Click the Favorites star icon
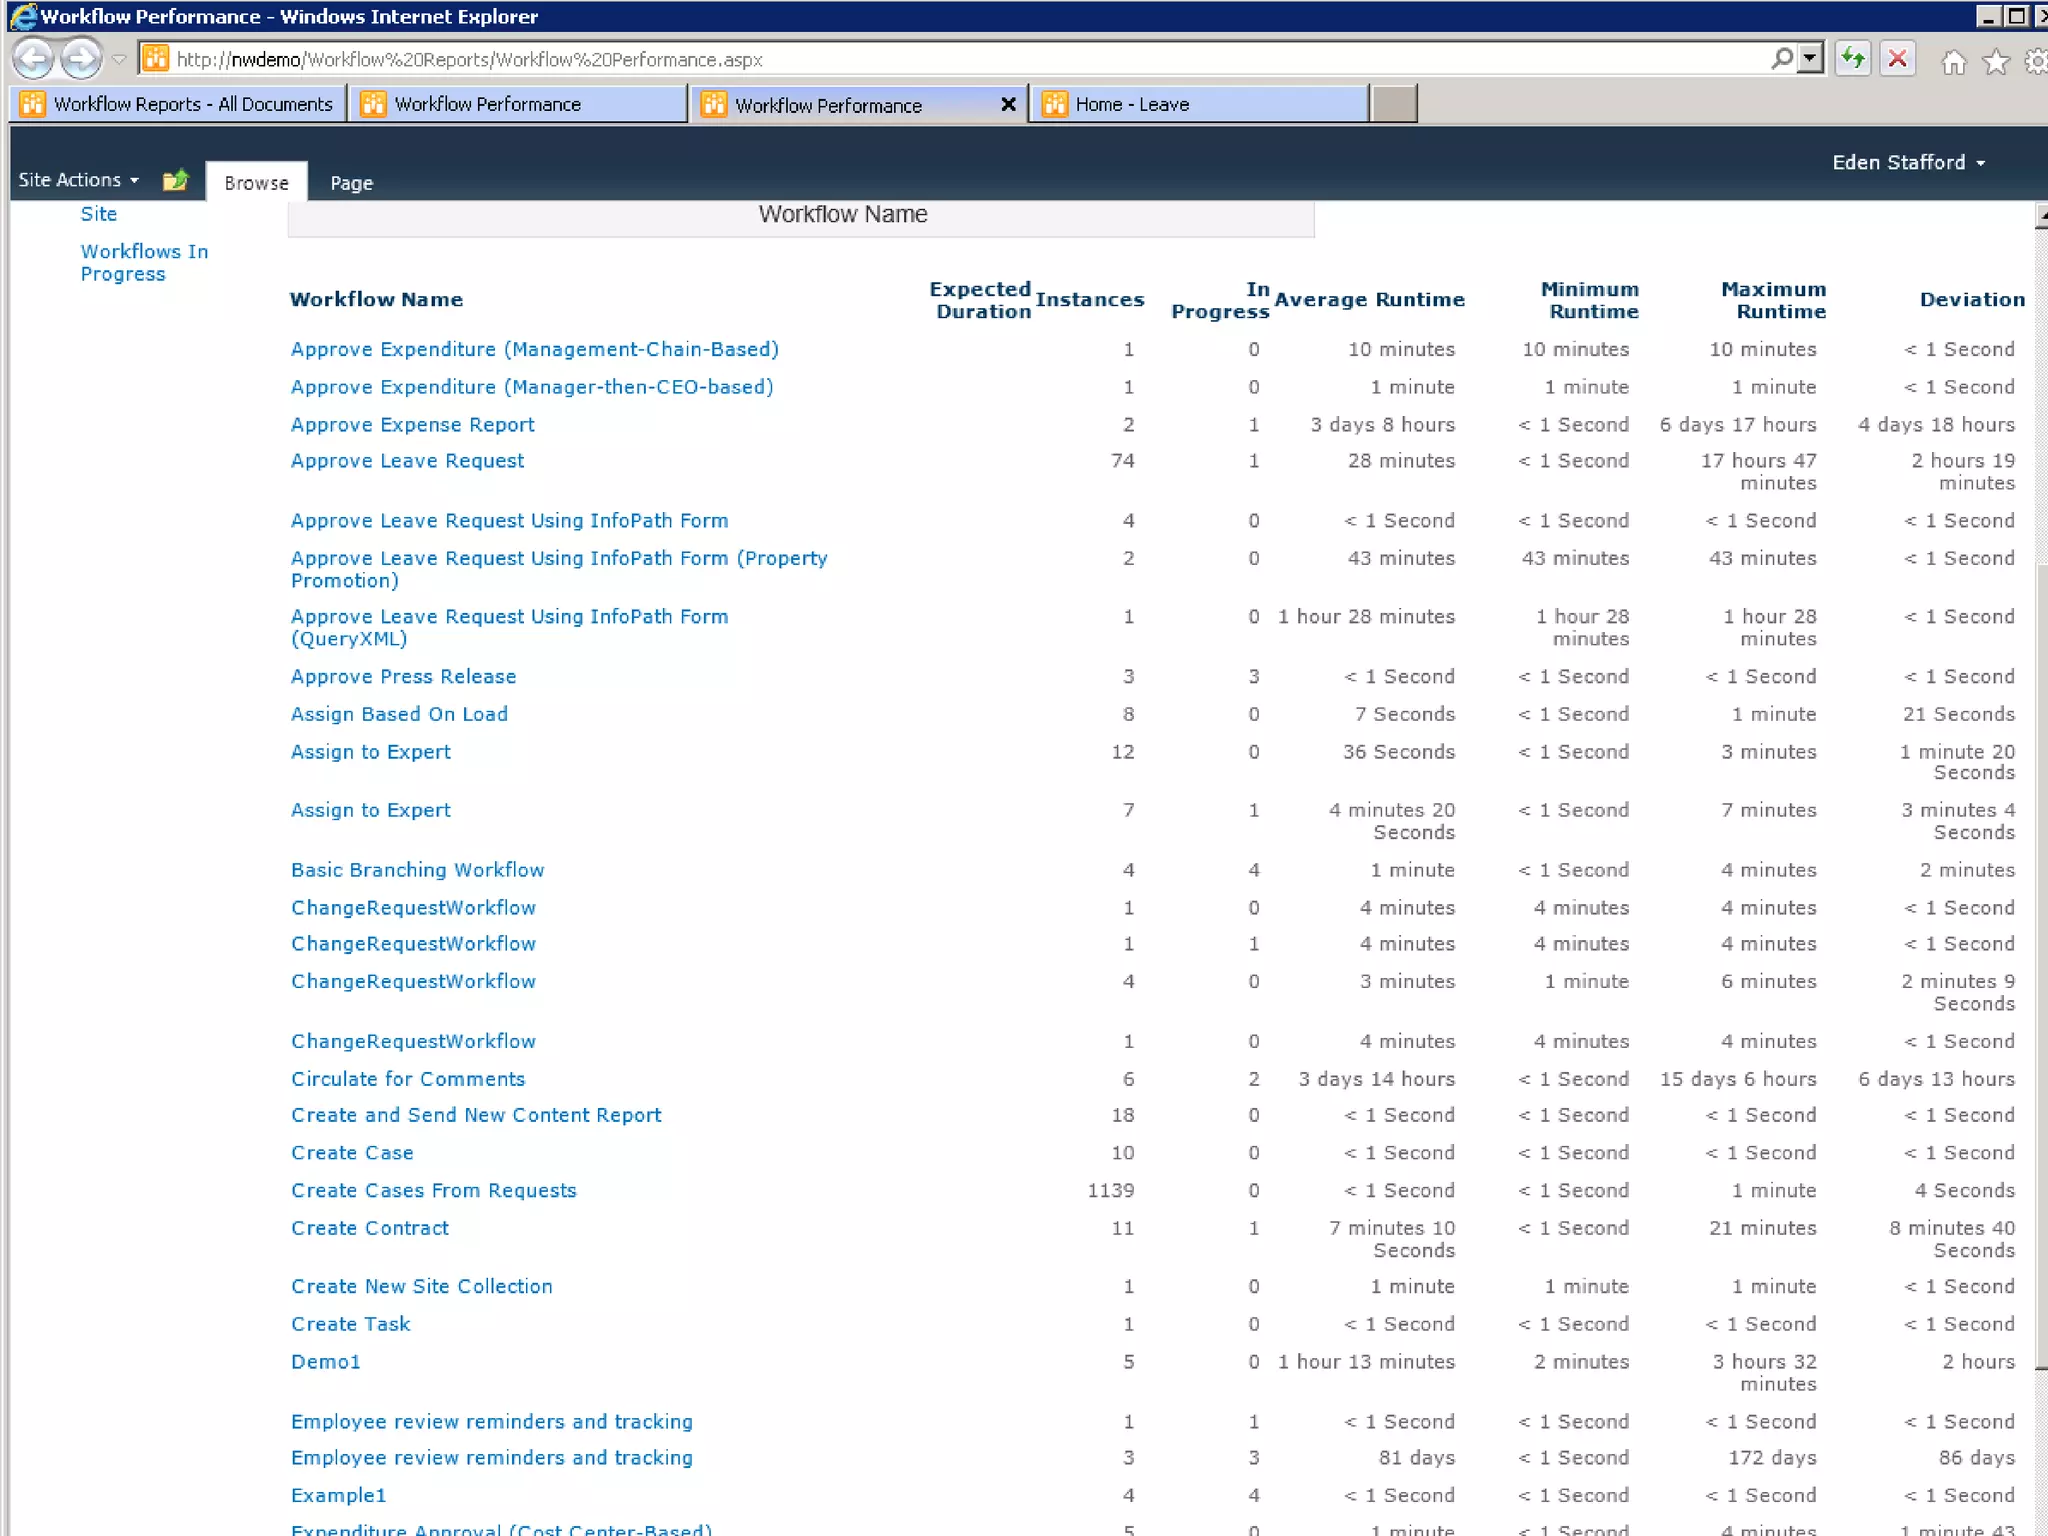This screenshot has width=2048, height=1536. [1996, 63]
